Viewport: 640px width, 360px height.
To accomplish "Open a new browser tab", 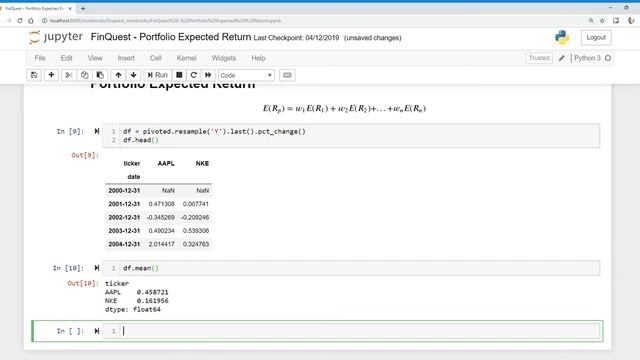I will 83,8.
